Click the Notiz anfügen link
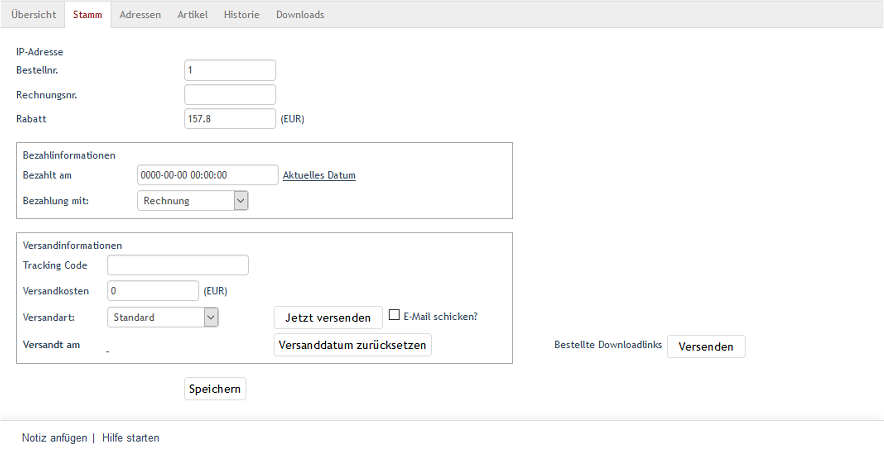This screenshot has height=454, width=884. pyautogui.click(x=54, y=438)
